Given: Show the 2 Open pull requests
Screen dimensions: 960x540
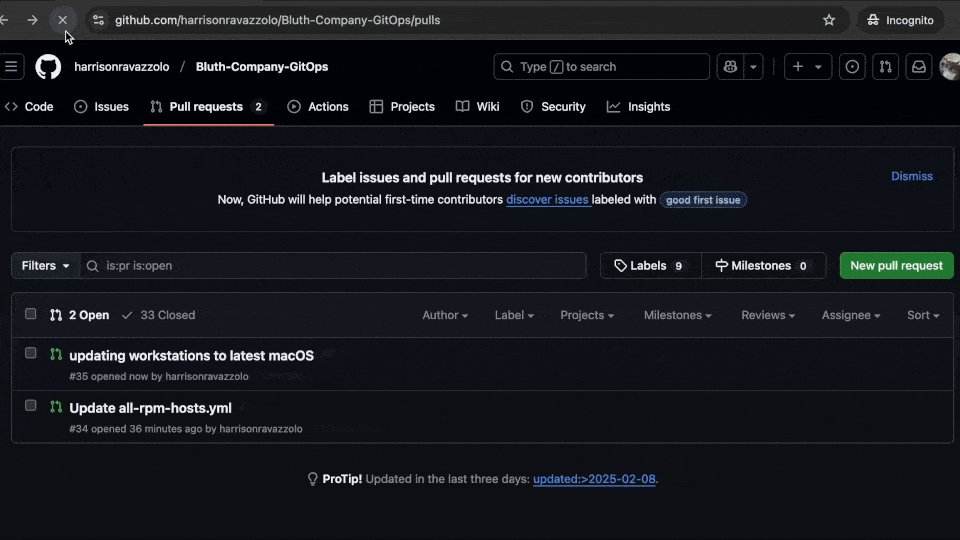Looking at the screenshot, I should pyautogui.click(x=80, y=315).
